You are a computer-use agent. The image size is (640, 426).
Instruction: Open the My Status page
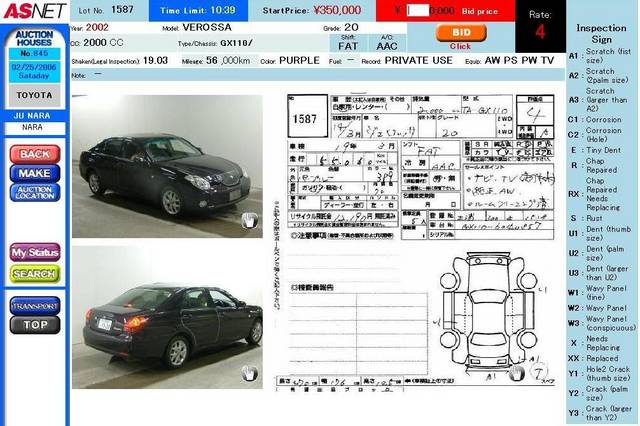[35, 253]
